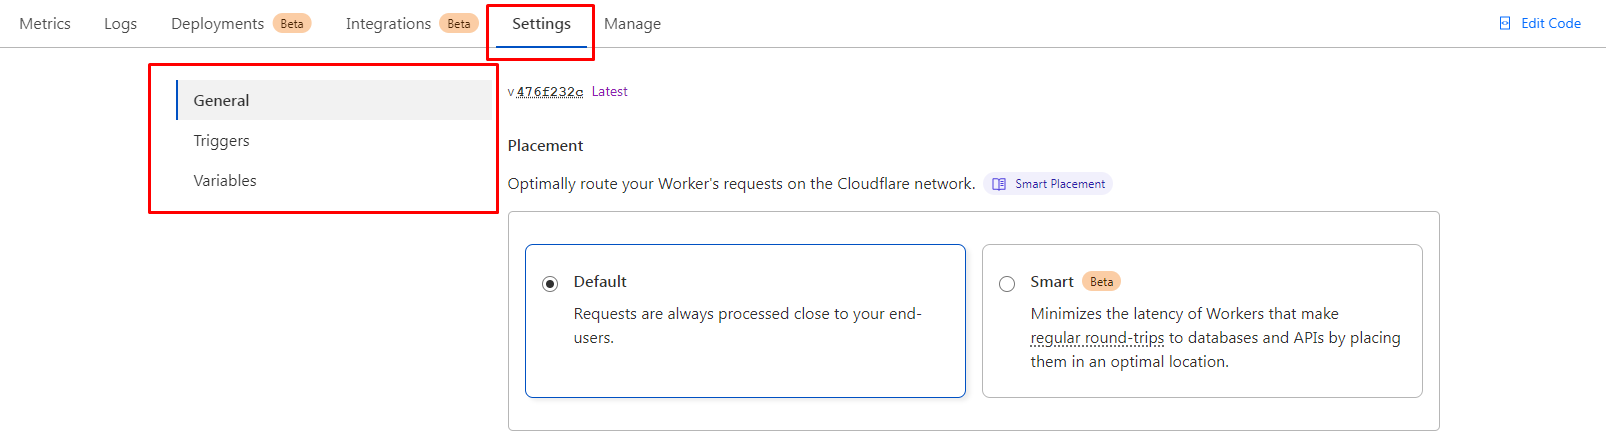Switch to the Logs tab
Screen dimensions: 1606x445
(120, 23)
